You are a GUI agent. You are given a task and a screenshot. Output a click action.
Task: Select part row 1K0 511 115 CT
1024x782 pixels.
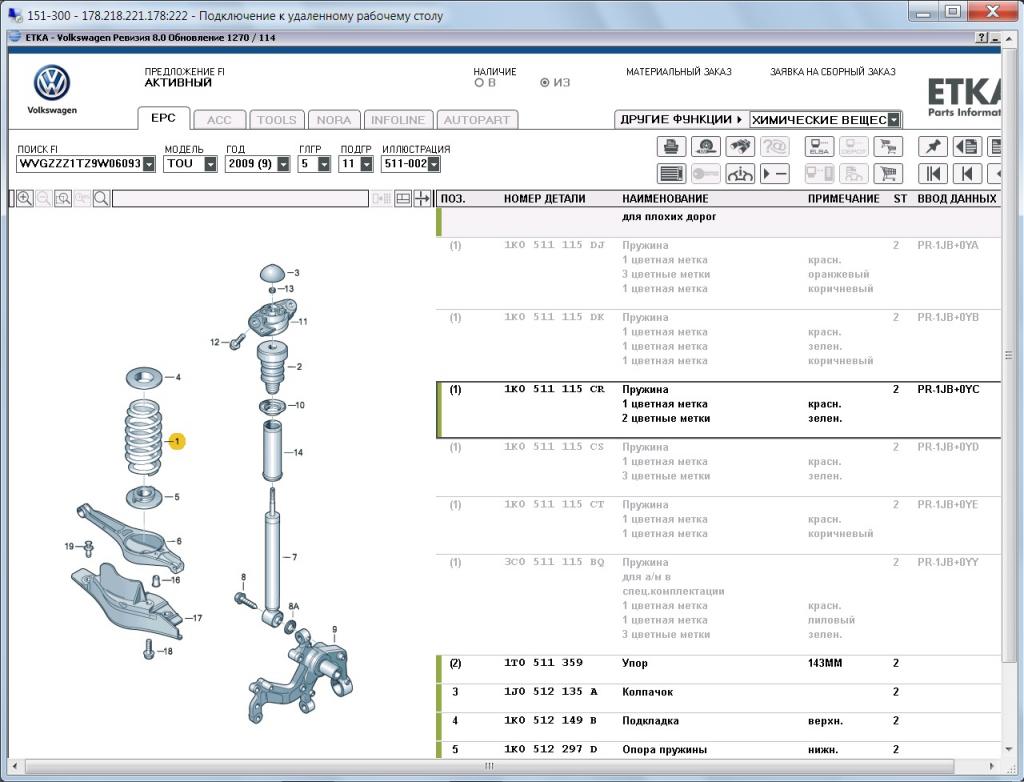(718, 525)
